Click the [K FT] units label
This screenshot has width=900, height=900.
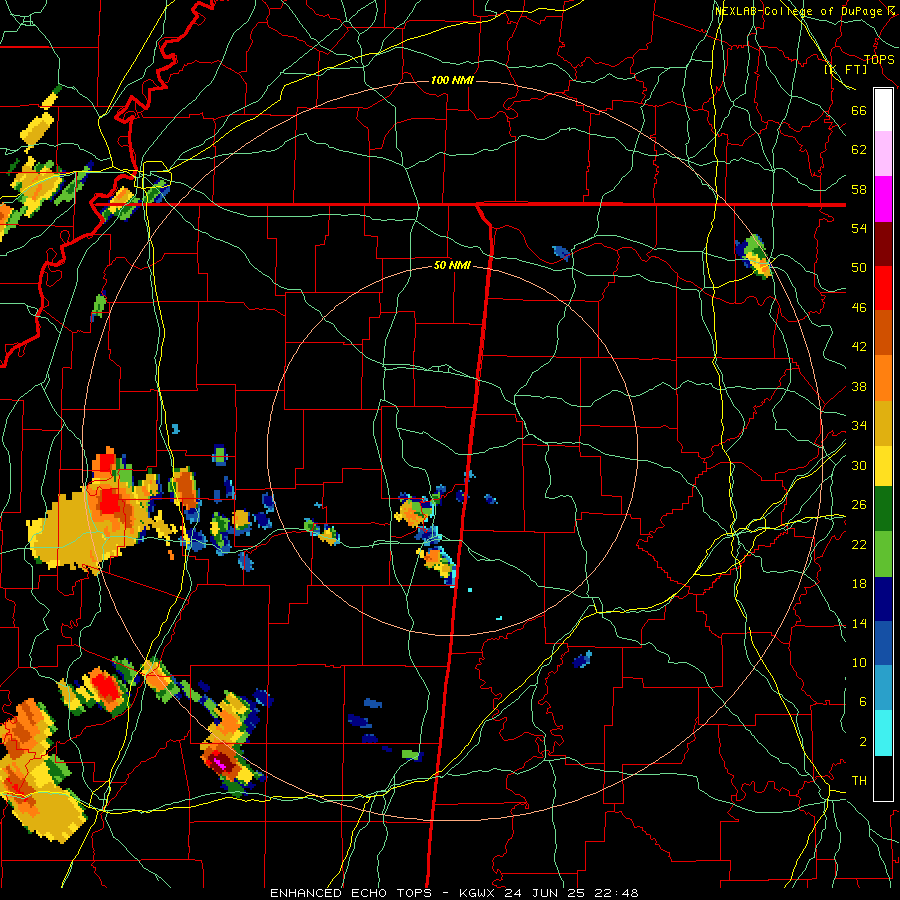point(845,69)
